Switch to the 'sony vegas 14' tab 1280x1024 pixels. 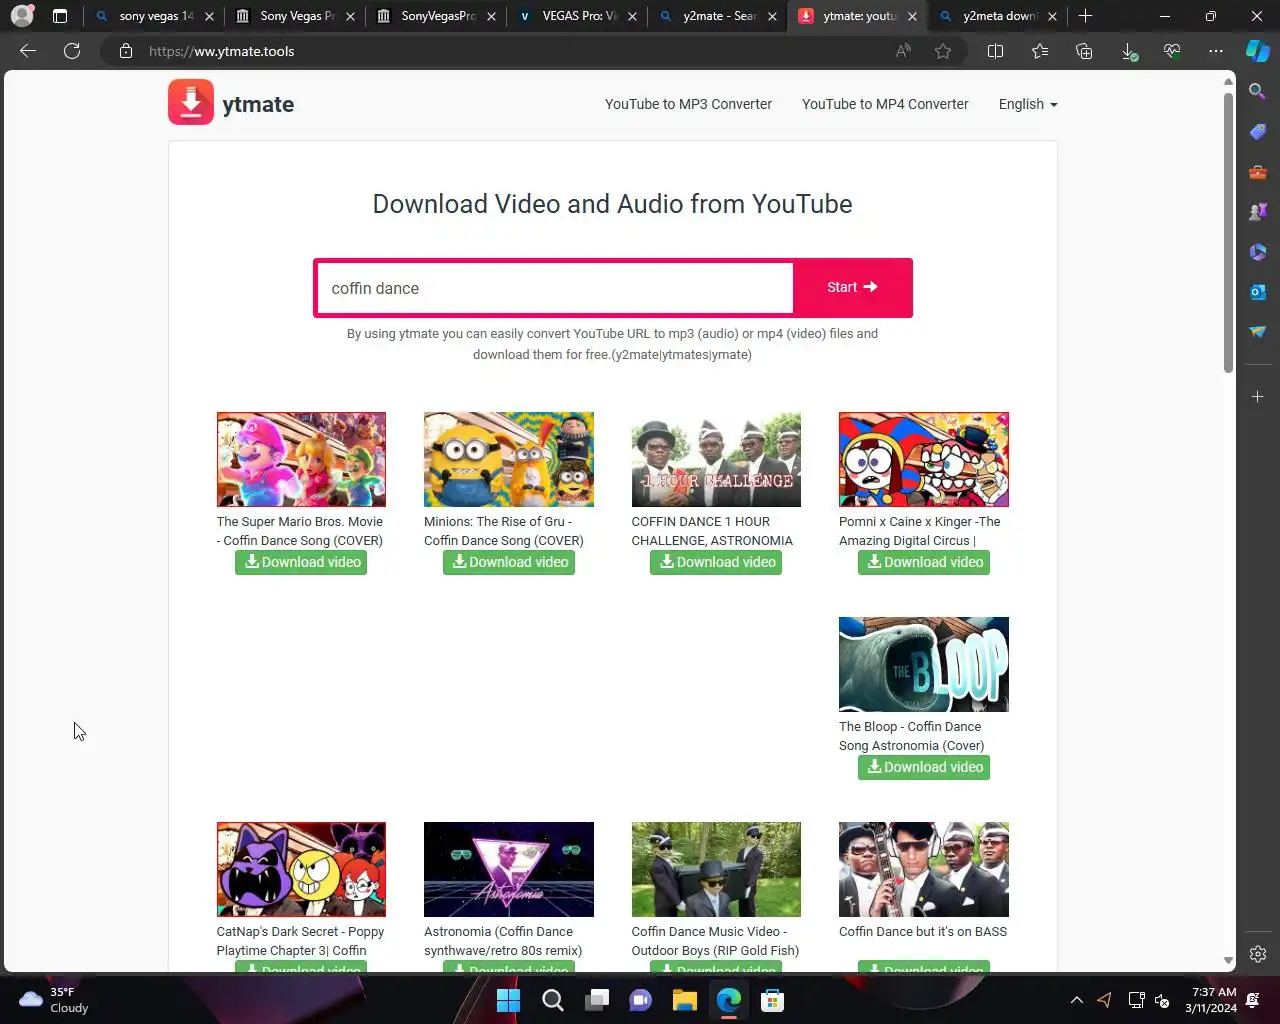(x=154, y=16)
